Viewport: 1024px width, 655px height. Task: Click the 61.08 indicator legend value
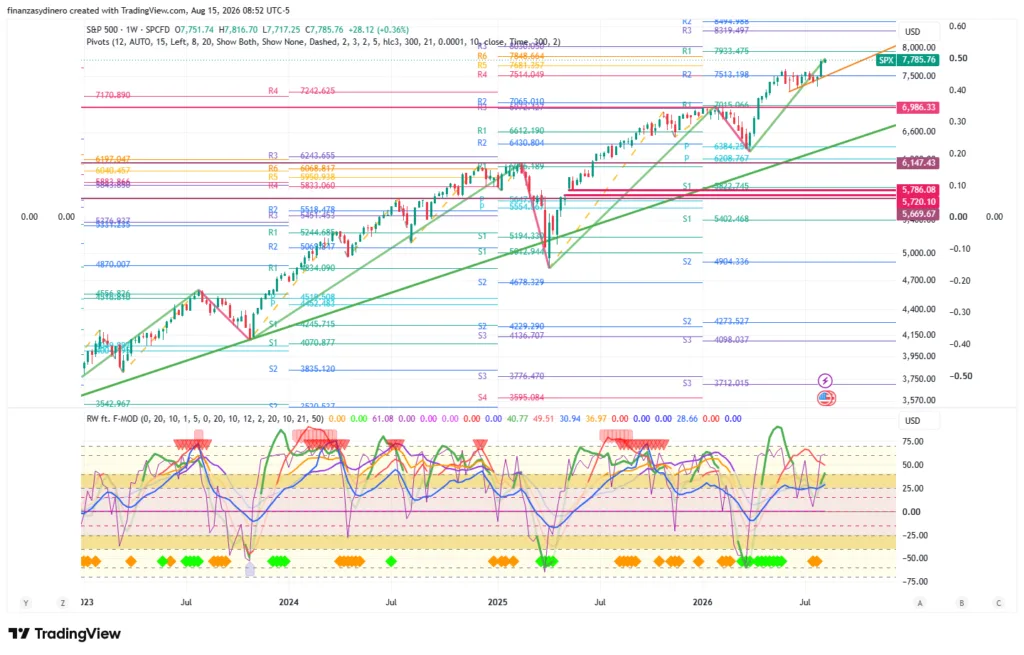(x=383, y=419)
